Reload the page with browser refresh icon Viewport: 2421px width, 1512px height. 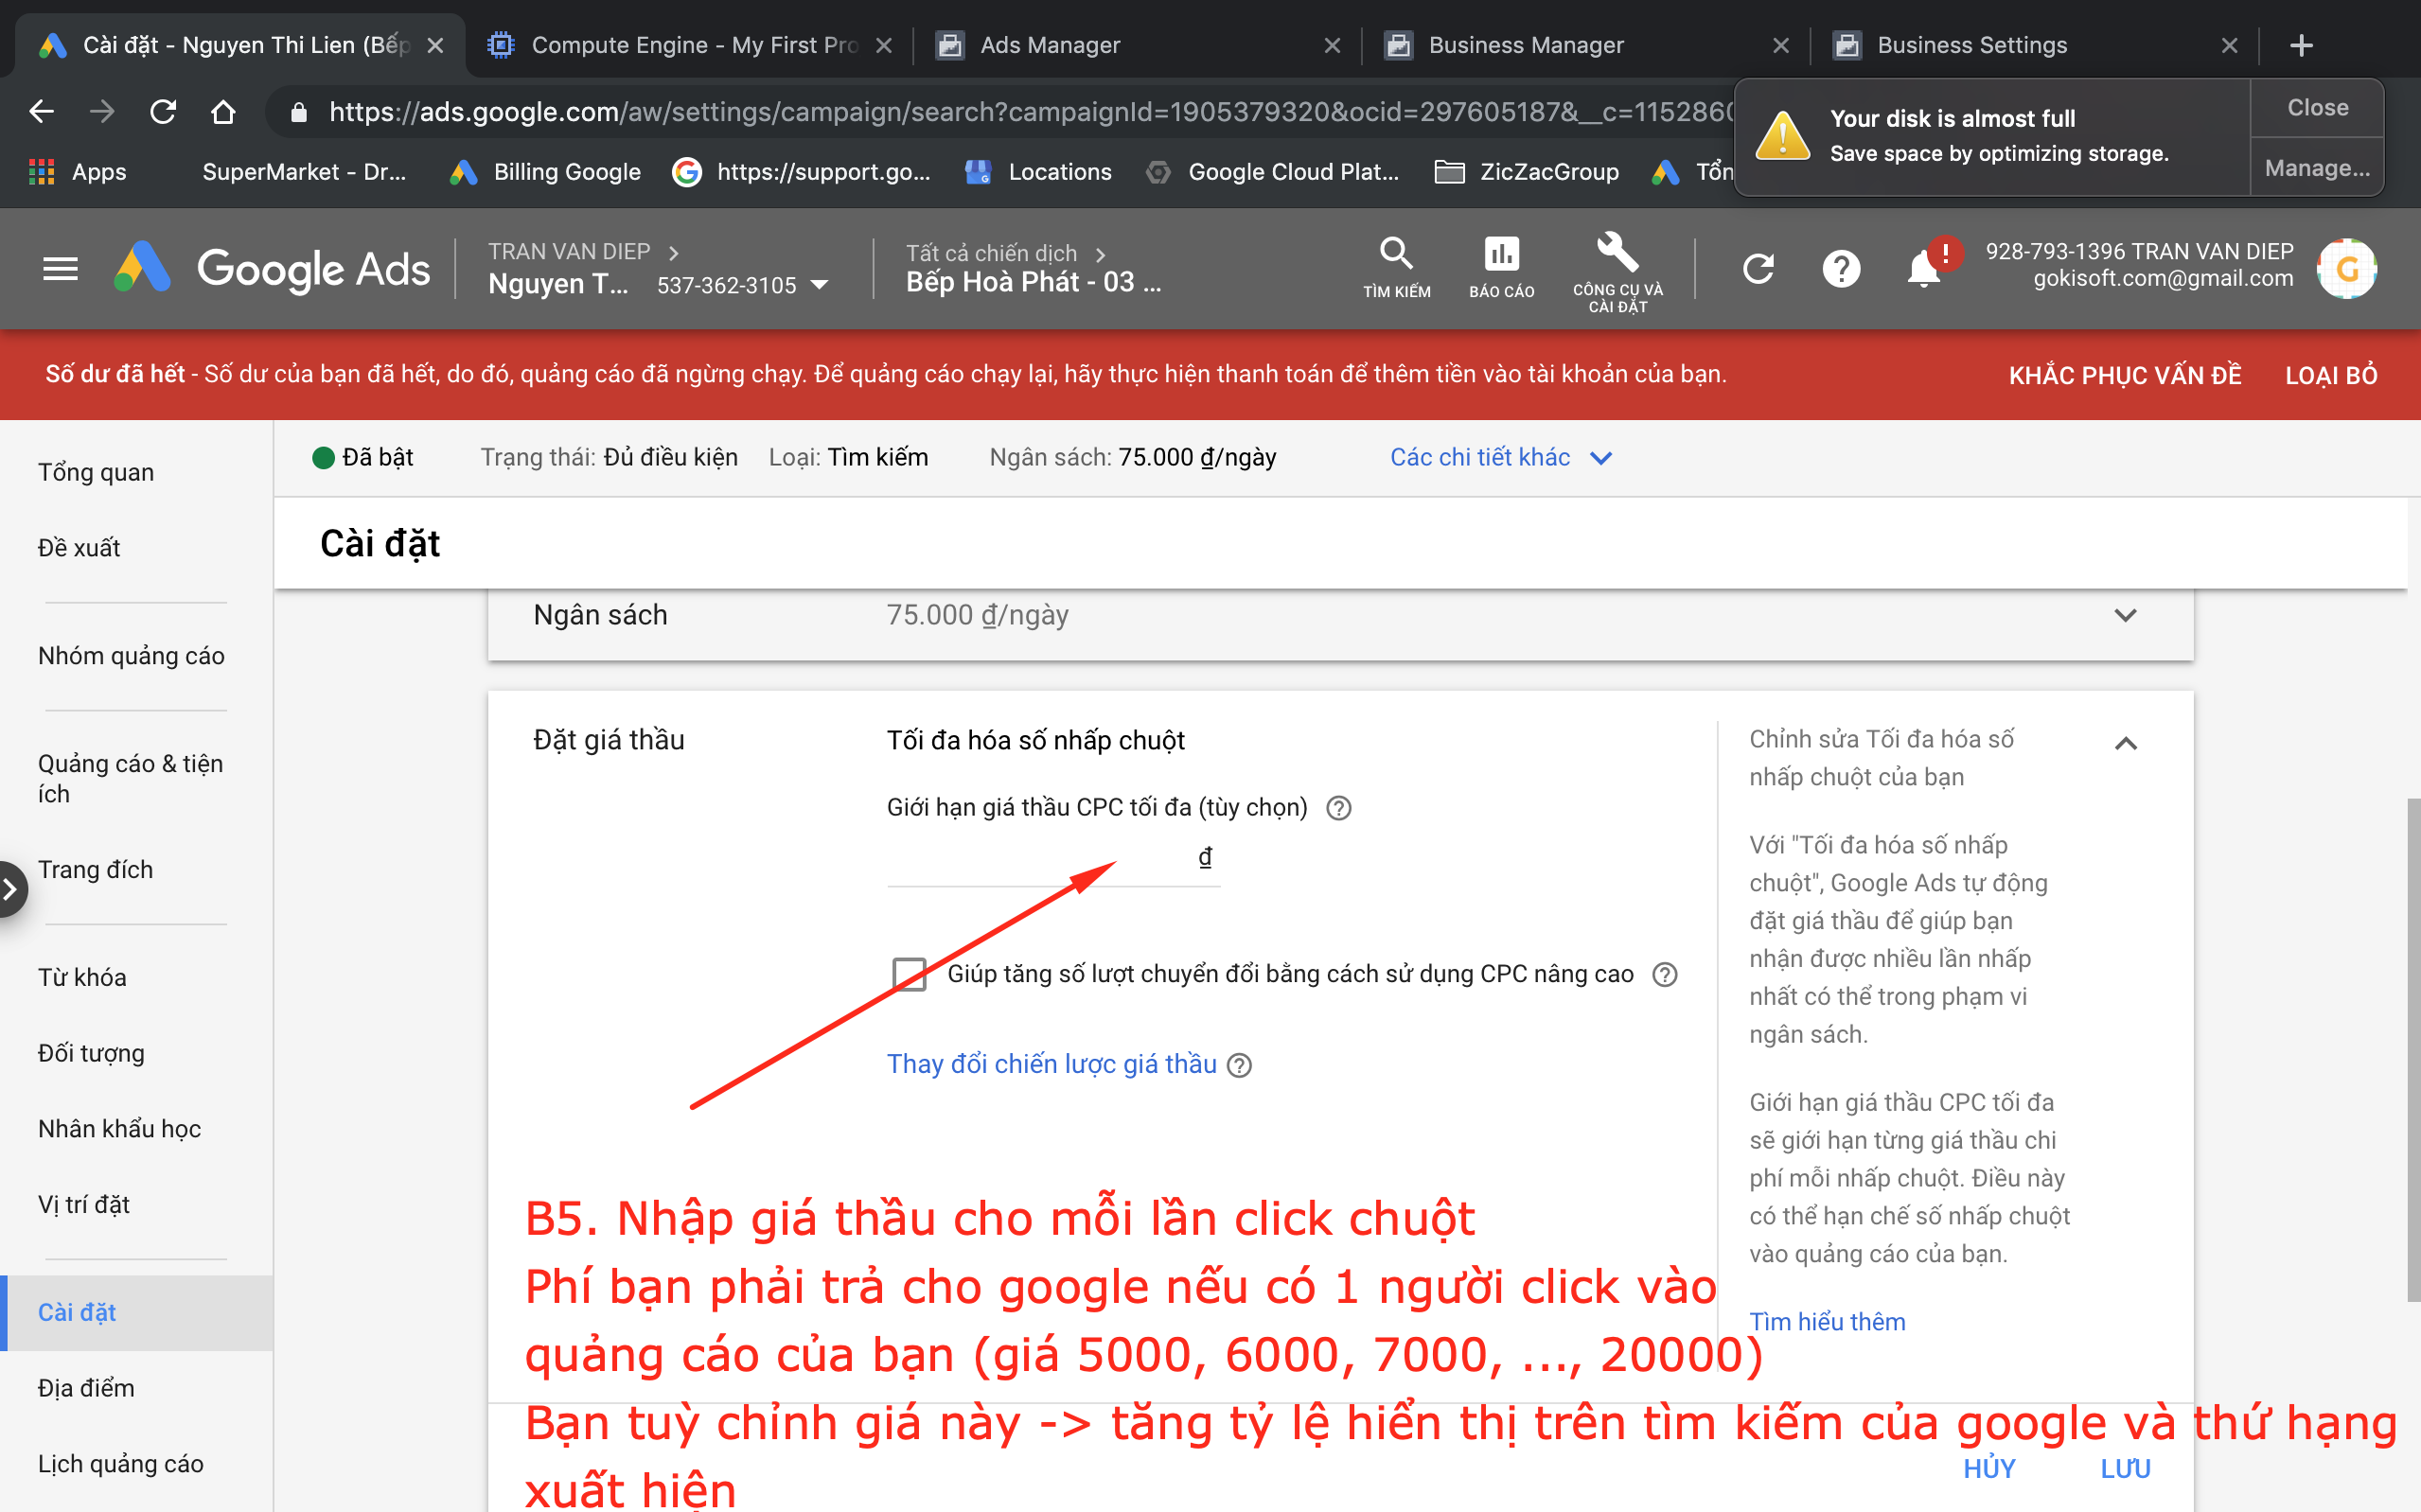click(163, 111)
